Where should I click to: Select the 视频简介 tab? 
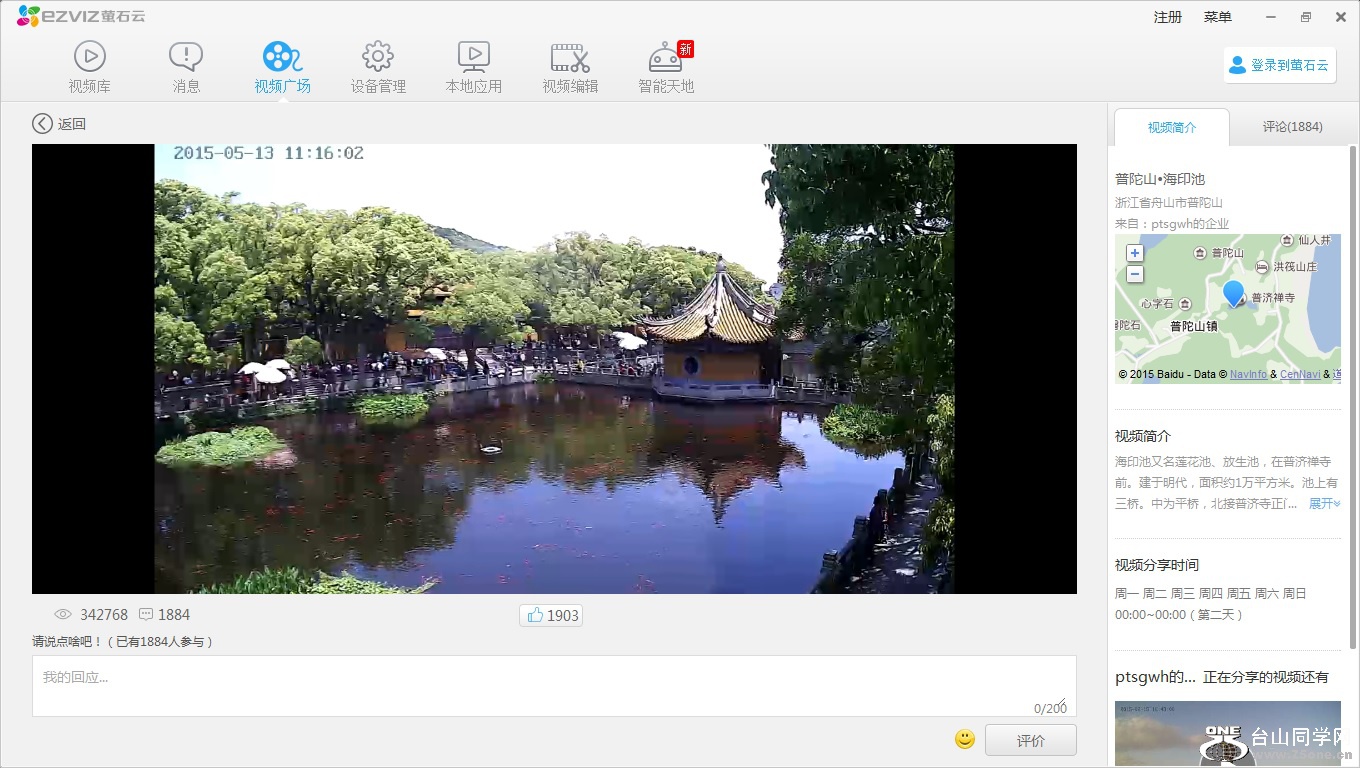pos(1171,127)
